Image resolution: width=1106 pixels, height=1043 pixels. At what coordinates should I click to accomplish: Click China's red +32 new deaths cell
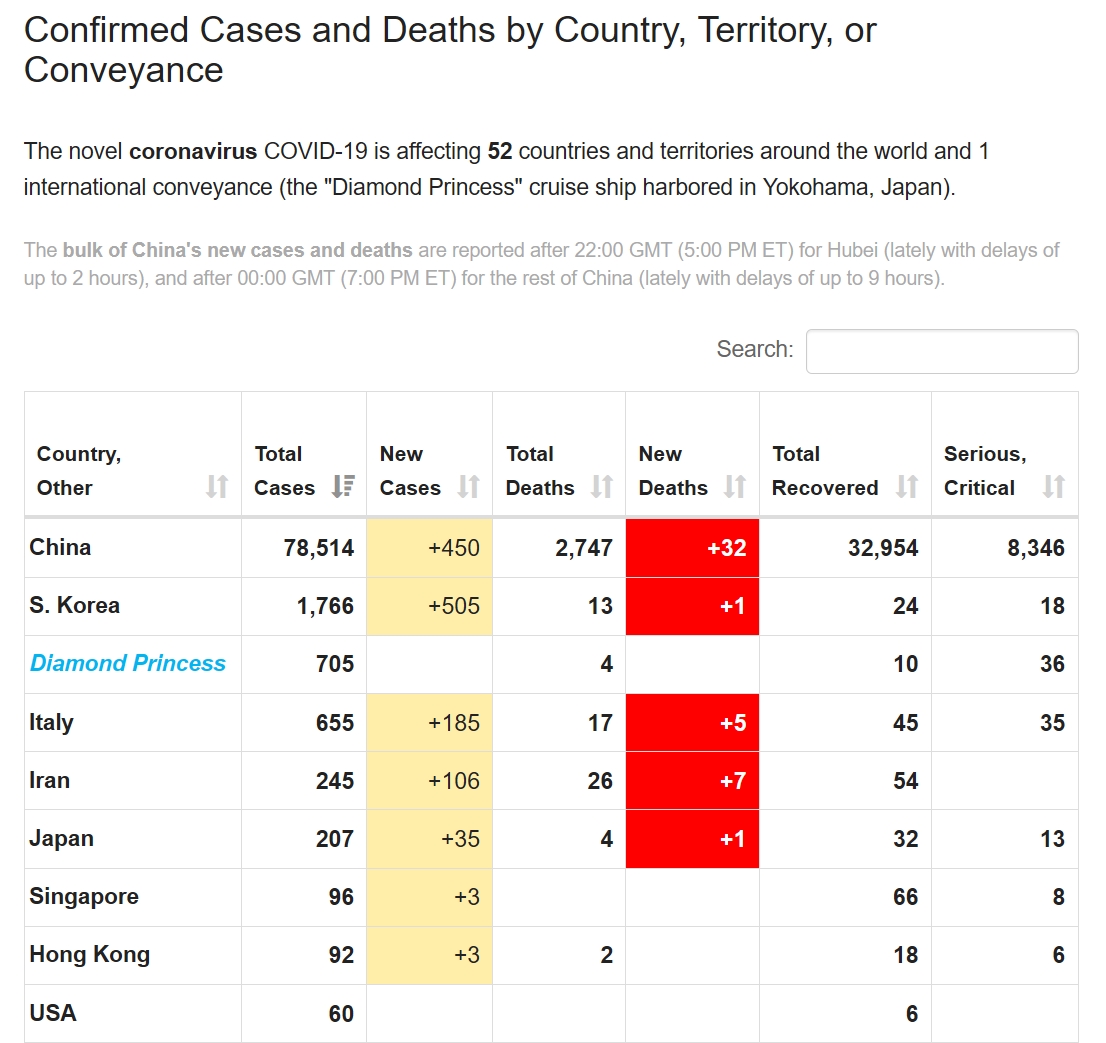(692, 548)
